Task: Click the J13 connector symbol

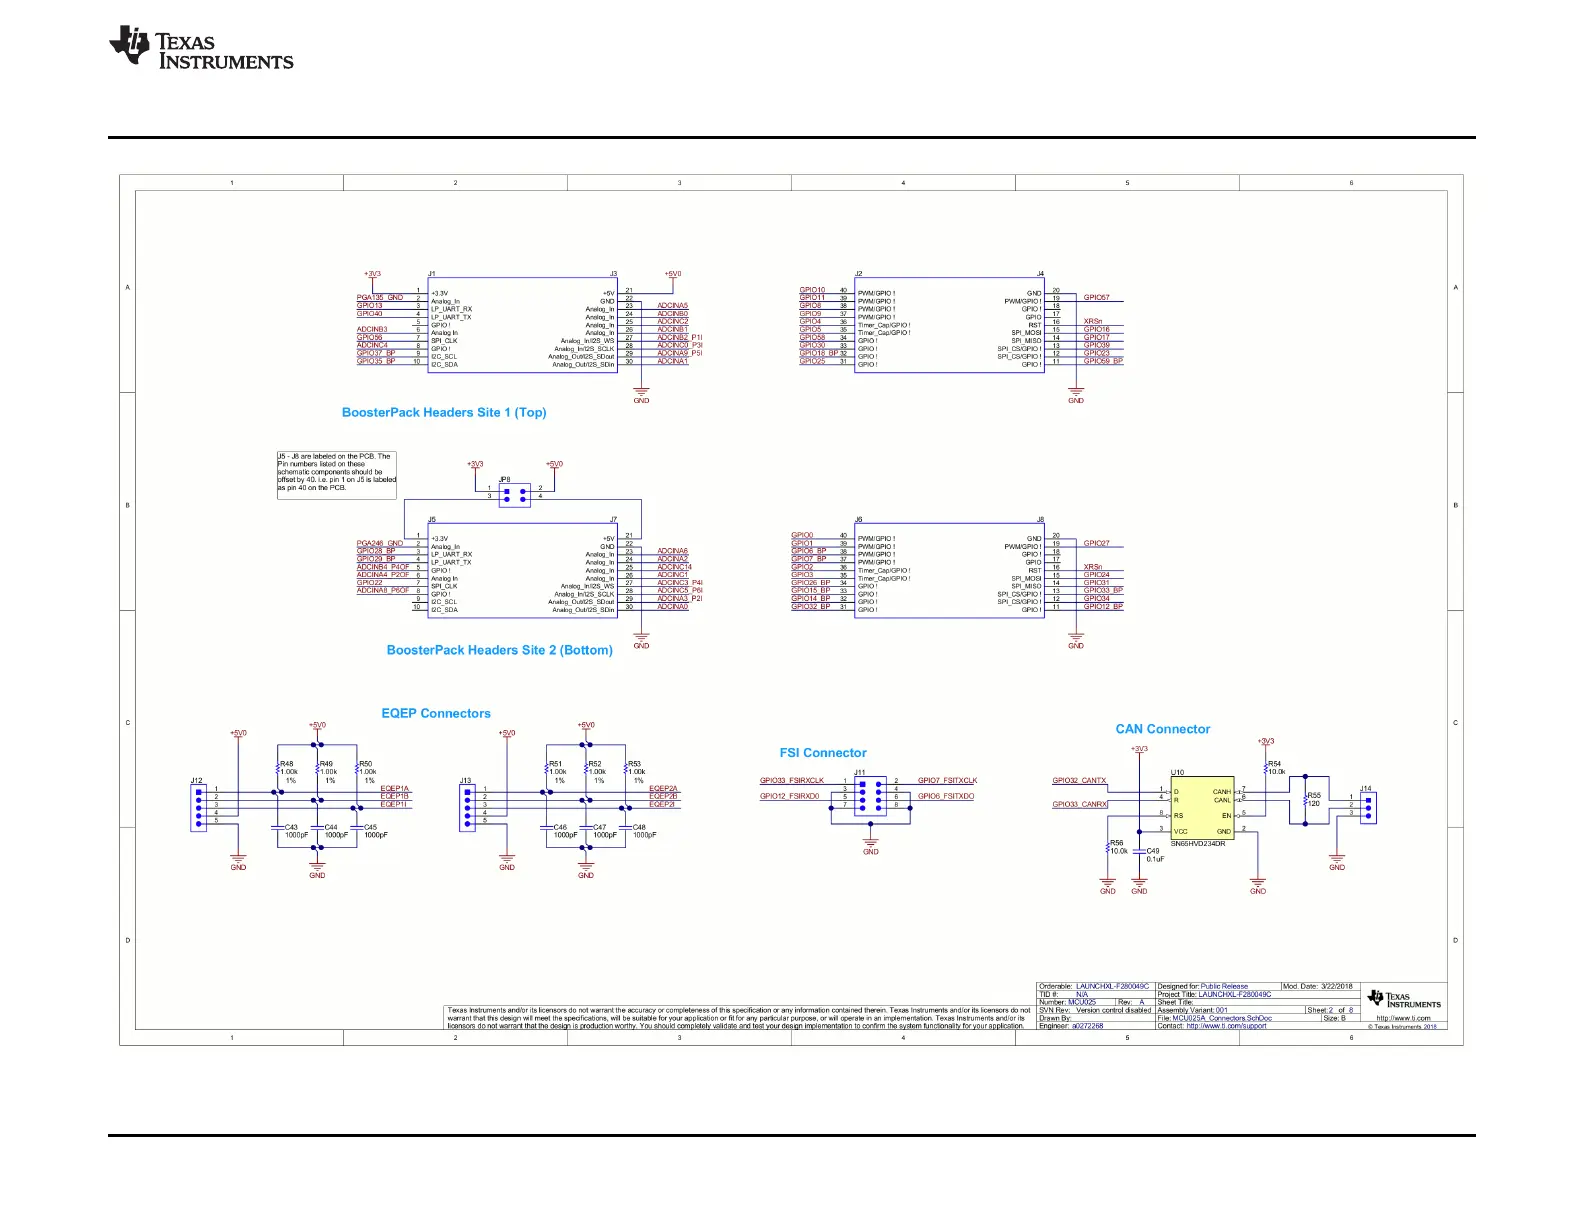Action: (467, 806)
